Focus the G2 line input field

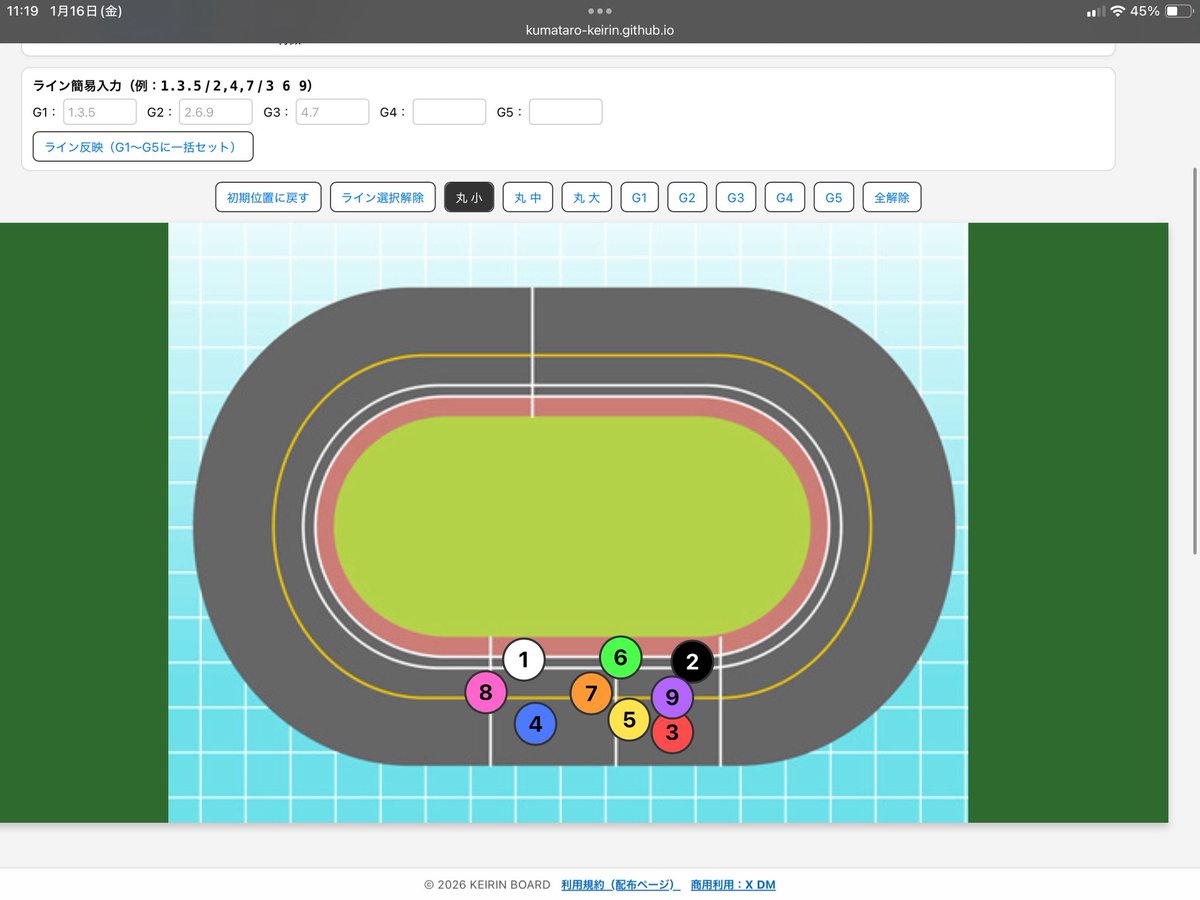[216, 112]
